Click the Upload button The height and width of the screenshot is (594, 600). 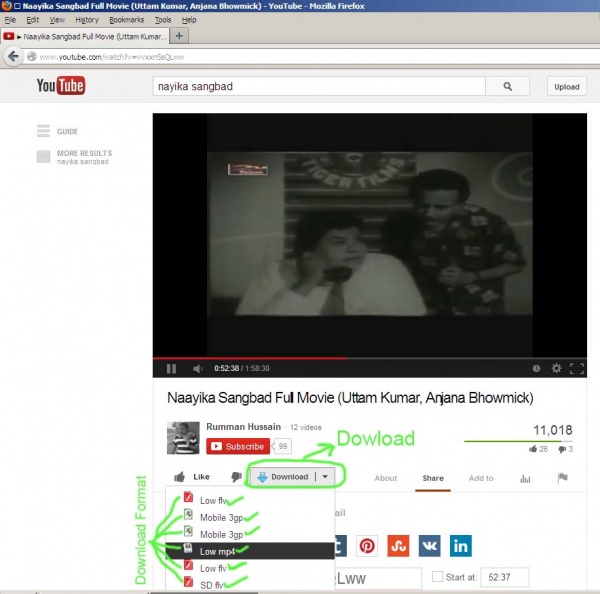pyautogui.click(x=567, y=86)
